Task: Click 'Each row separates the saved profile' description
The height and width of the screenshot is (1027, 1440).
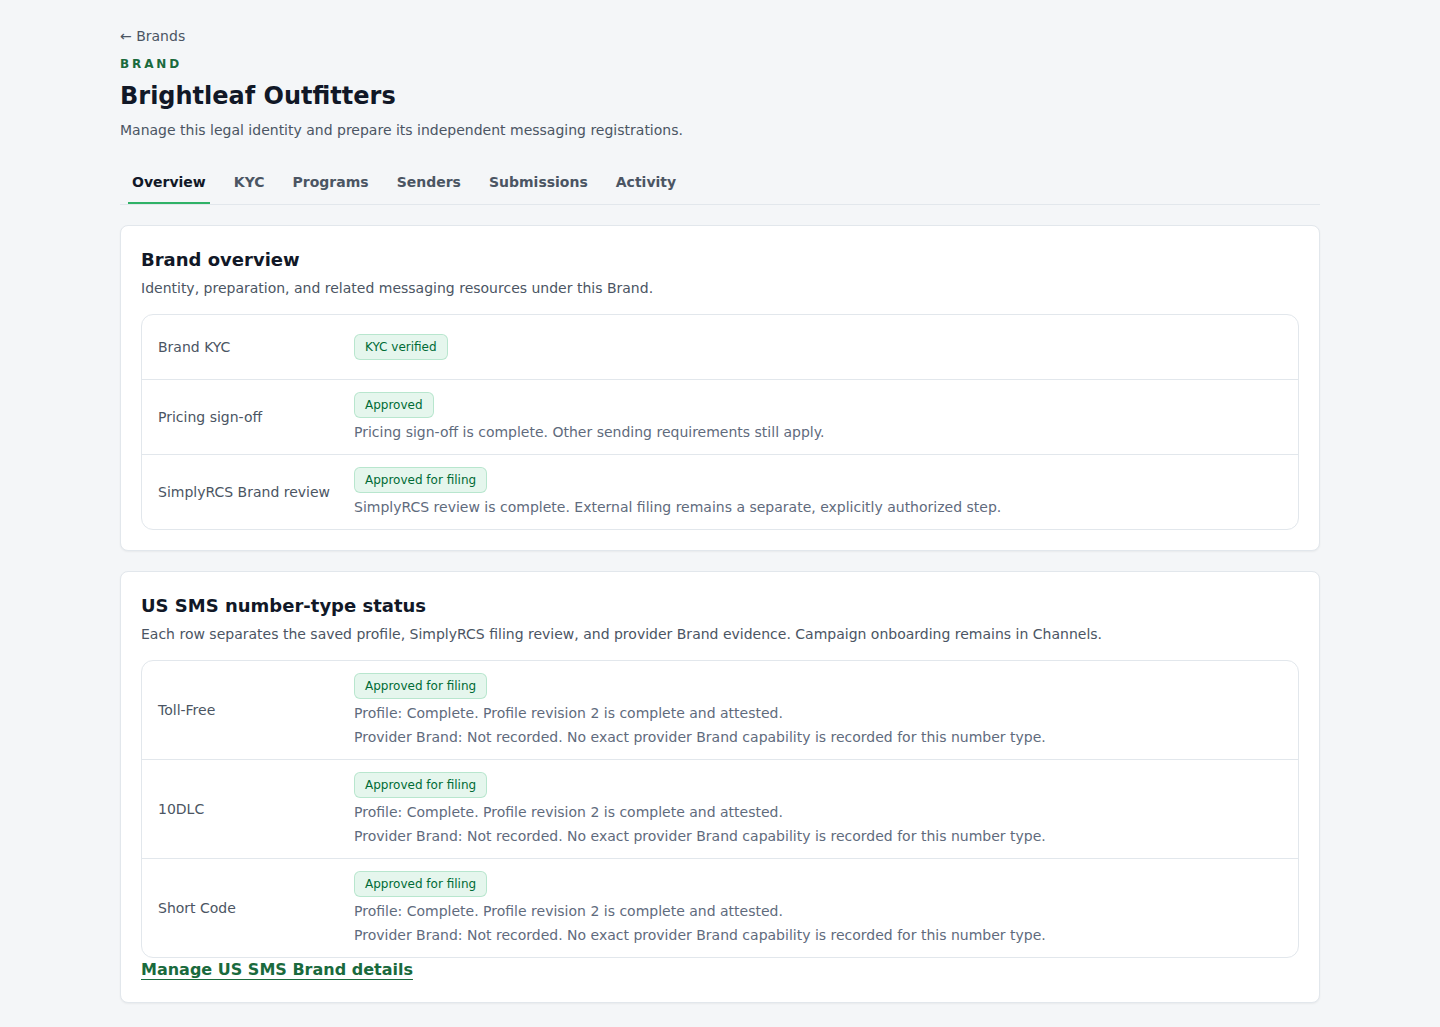Action: coord(621,634)
